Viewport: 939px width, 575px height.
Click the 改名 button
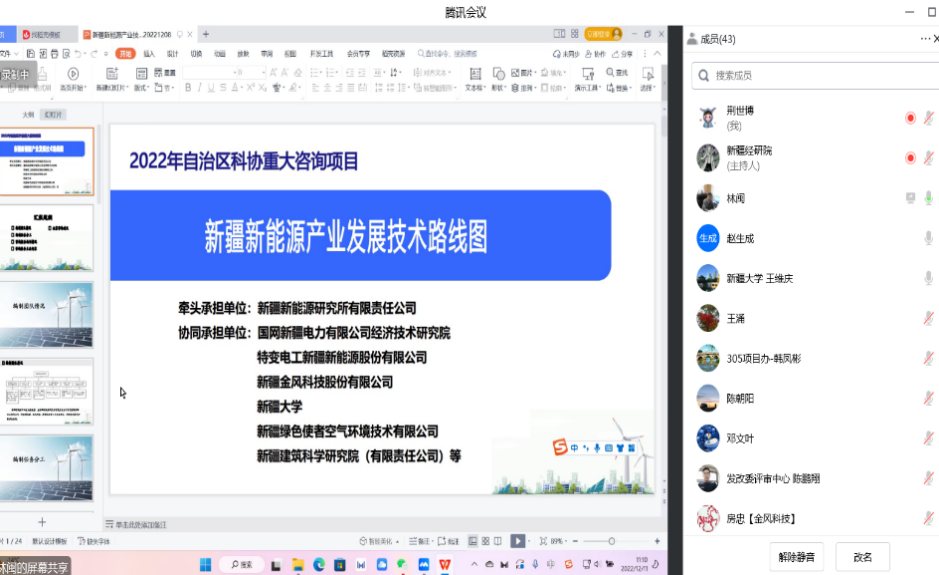(862, 557)
